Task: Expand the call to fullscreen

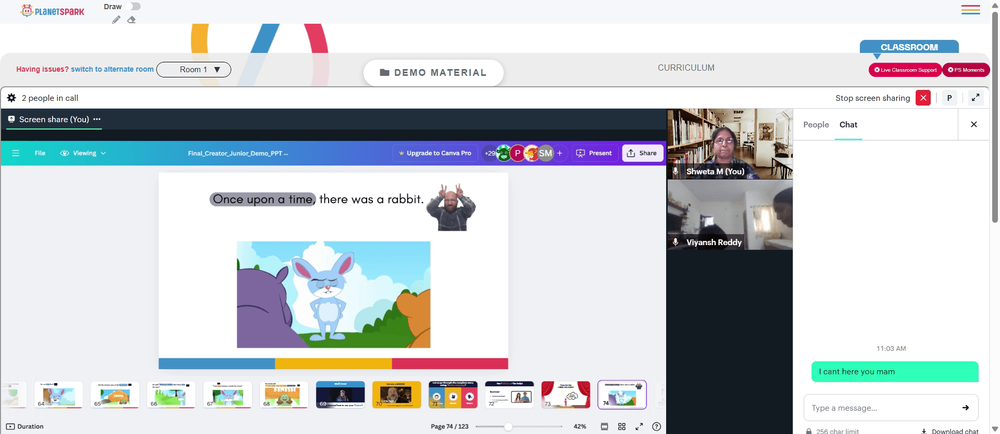Action: (x=975, y=98)
